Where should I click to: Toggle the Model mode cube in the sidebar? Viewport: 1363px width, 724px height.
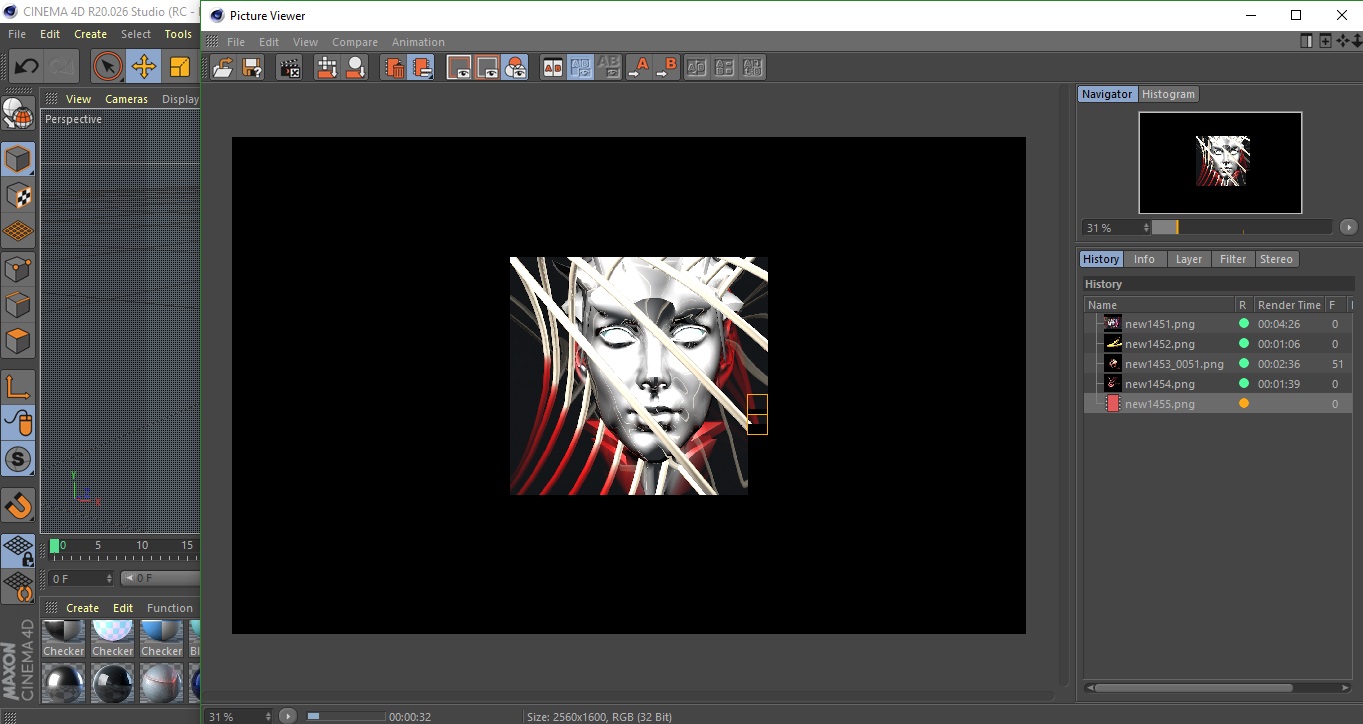tap(18, 159)
